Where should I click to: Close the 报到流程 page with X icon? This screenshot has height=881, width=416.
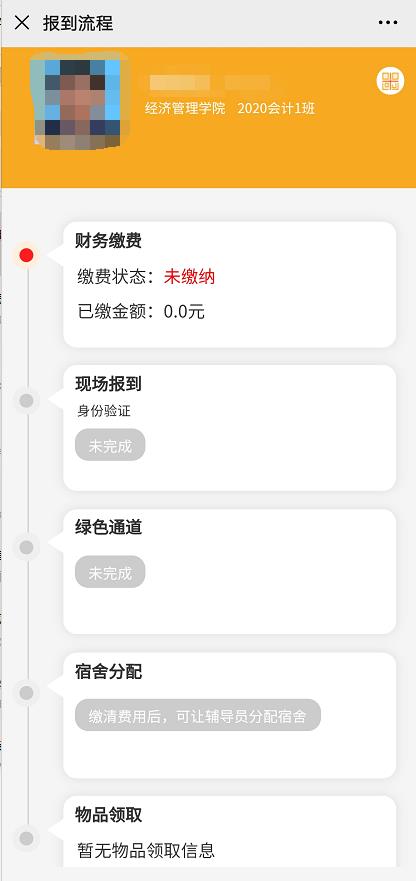pyautogui.click(x=22, y=23)
